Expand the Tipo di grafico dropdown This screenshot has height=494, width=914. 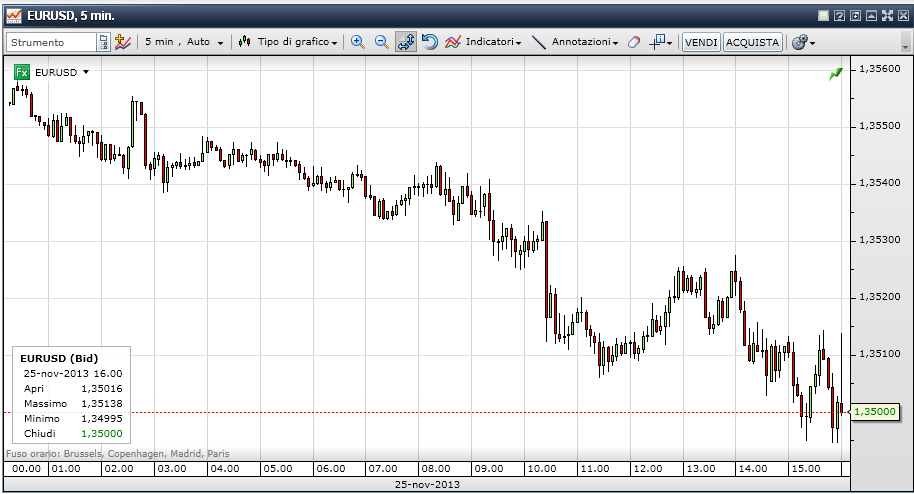click(291, 42)
